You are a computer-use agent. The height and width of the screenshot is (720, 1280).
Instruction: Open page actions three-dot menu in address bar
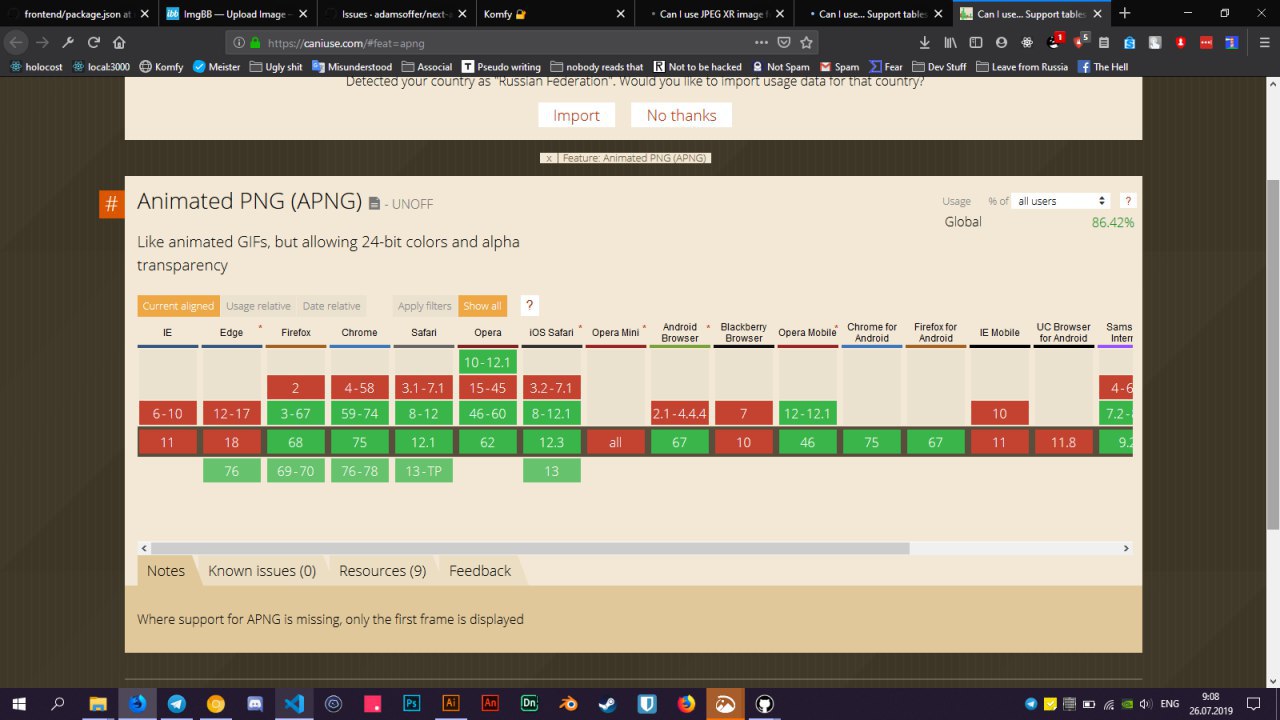761,43
